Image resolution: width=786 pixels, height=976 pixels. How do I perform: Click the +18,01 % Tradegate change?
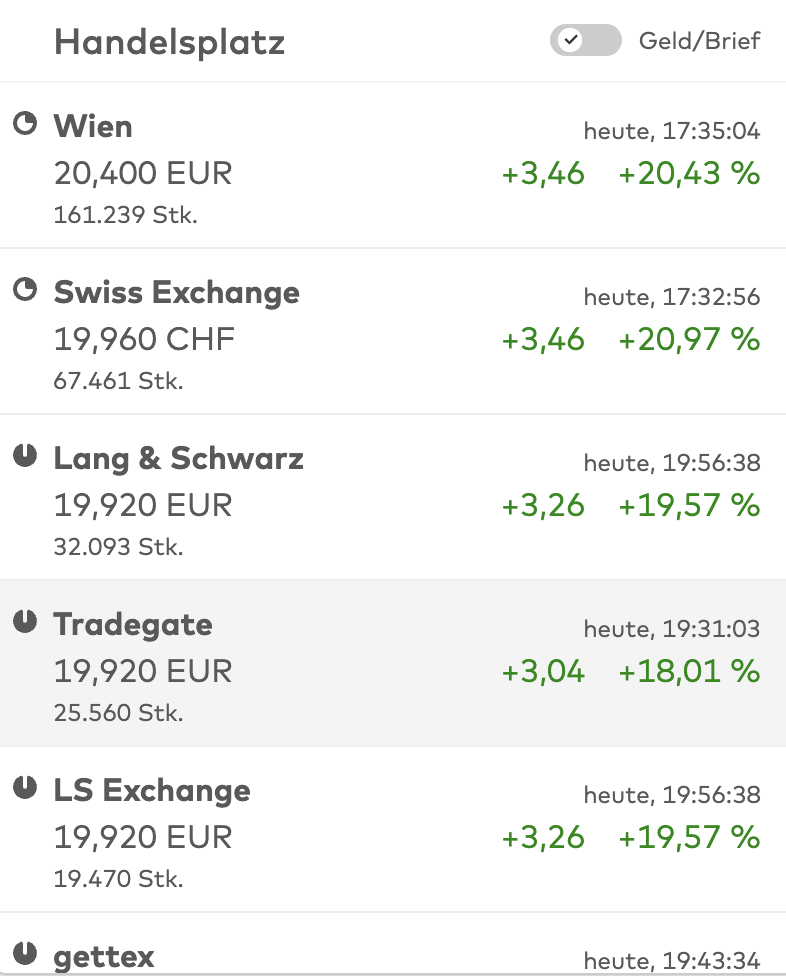coord(689,671)
